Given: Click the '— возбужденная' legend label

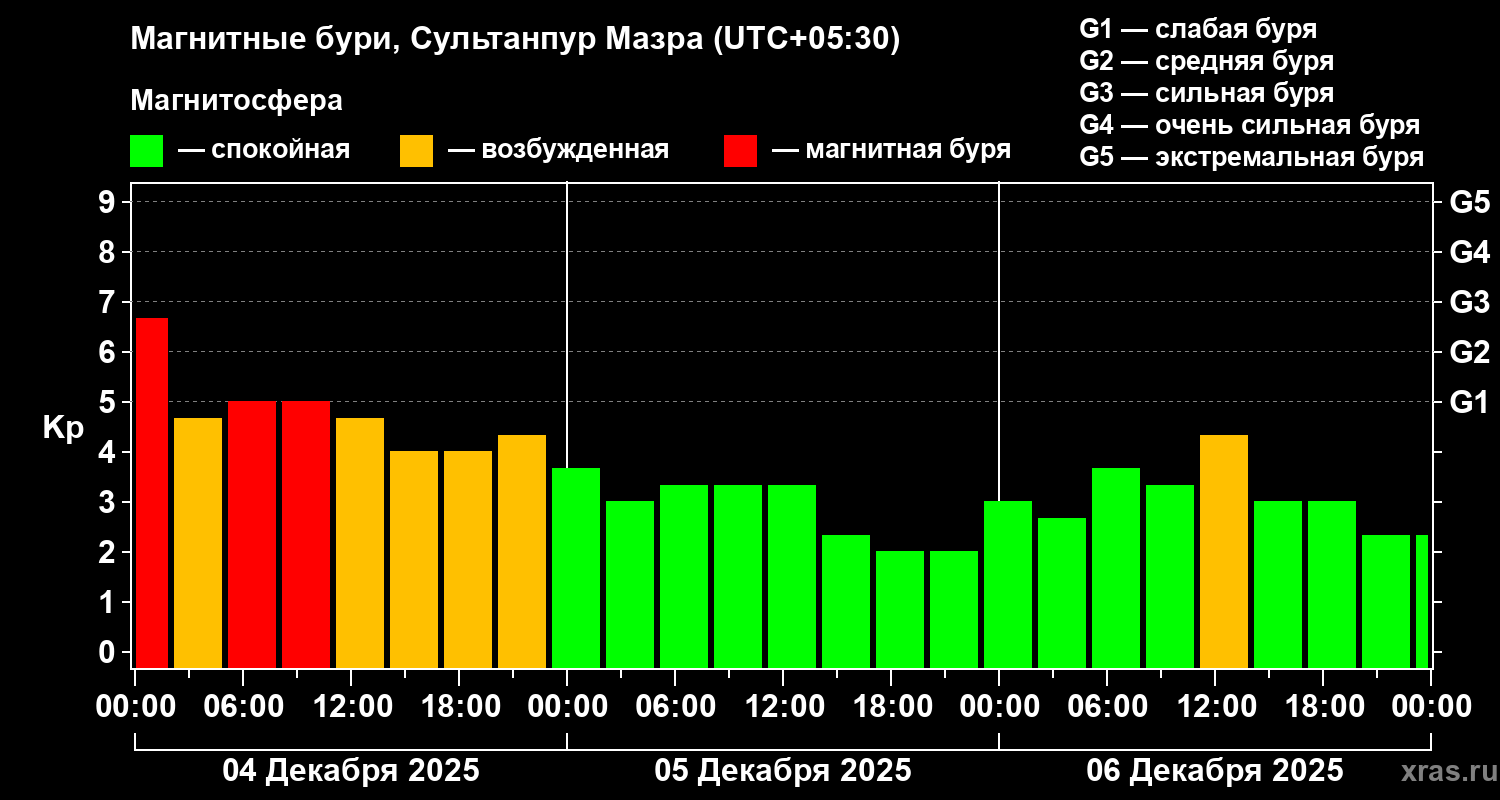Looking at the screenshot, I should (558, 151).
